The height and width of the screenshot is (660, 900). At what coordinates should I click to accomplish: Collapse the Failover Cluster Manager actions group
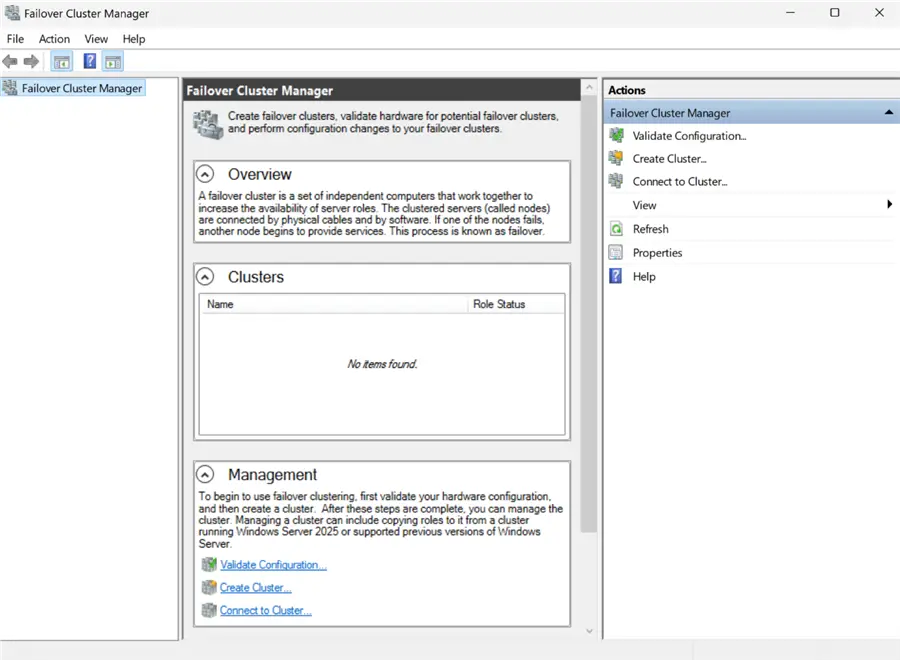coord(889,112)
